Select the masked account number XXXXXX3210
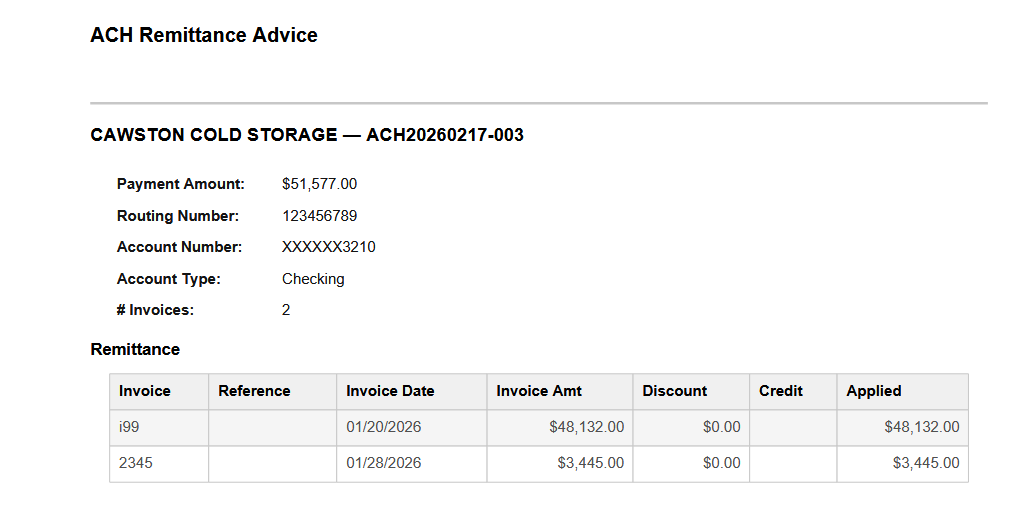 pos(328,247)
